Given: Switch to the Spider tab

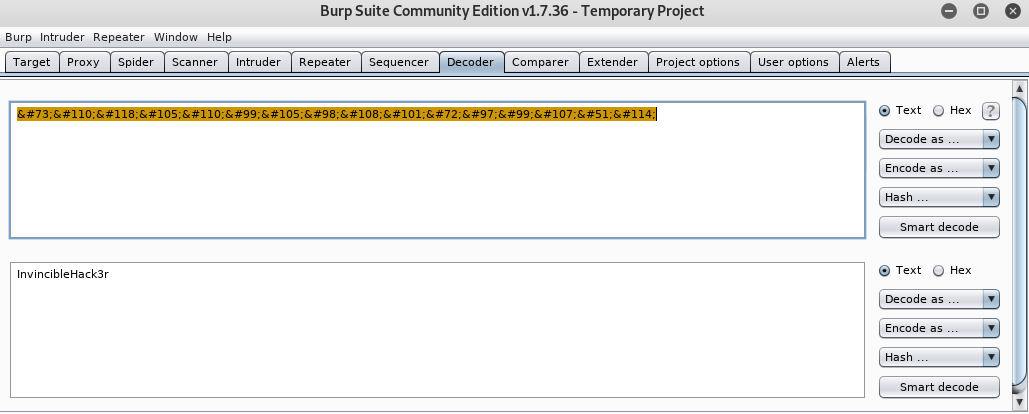Looking at the screenshot, I should click(136, 62).
